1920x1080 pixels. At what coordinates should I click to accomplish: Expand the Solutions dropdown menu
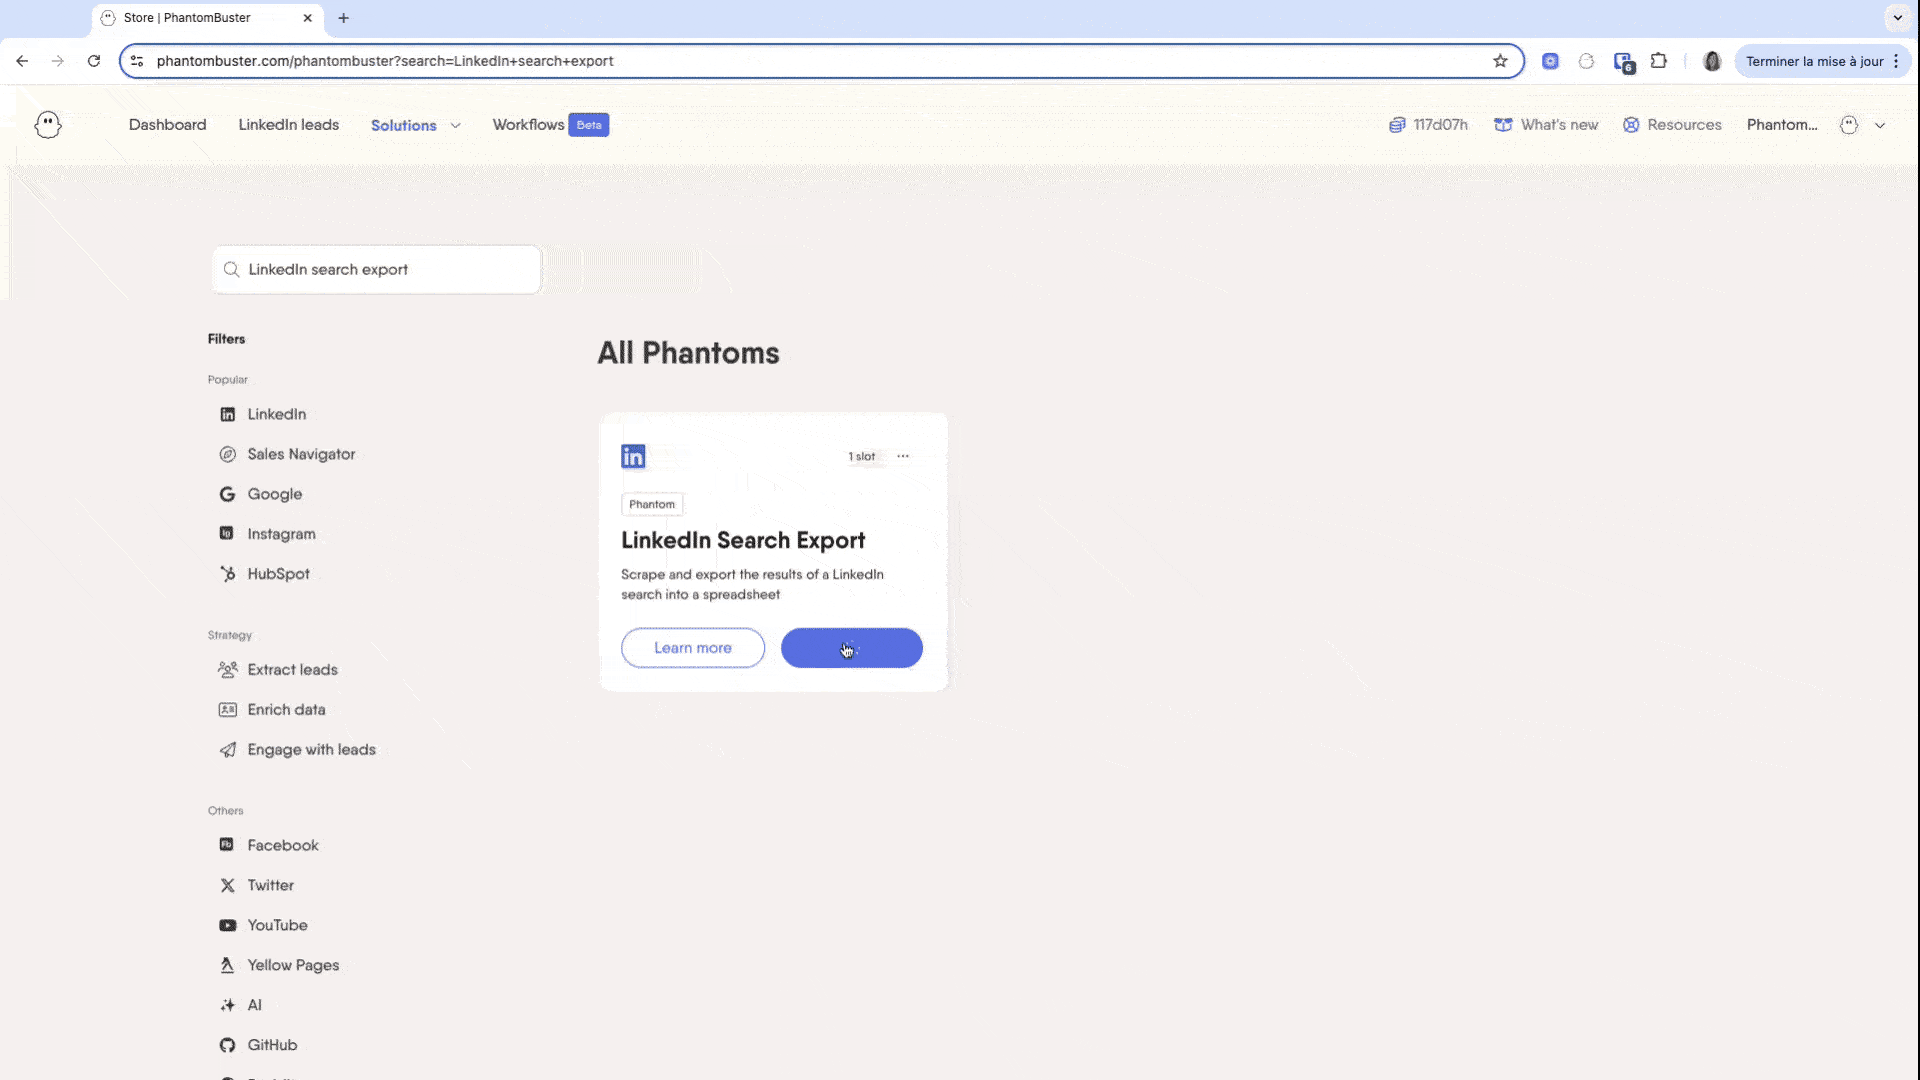pos(416,125)
